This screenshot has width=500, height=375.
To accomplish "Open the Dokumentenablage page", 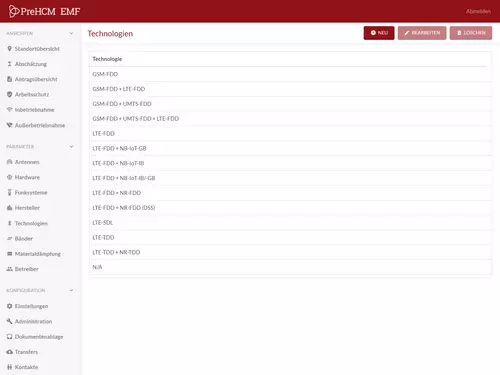I will (x=39, y=337).
